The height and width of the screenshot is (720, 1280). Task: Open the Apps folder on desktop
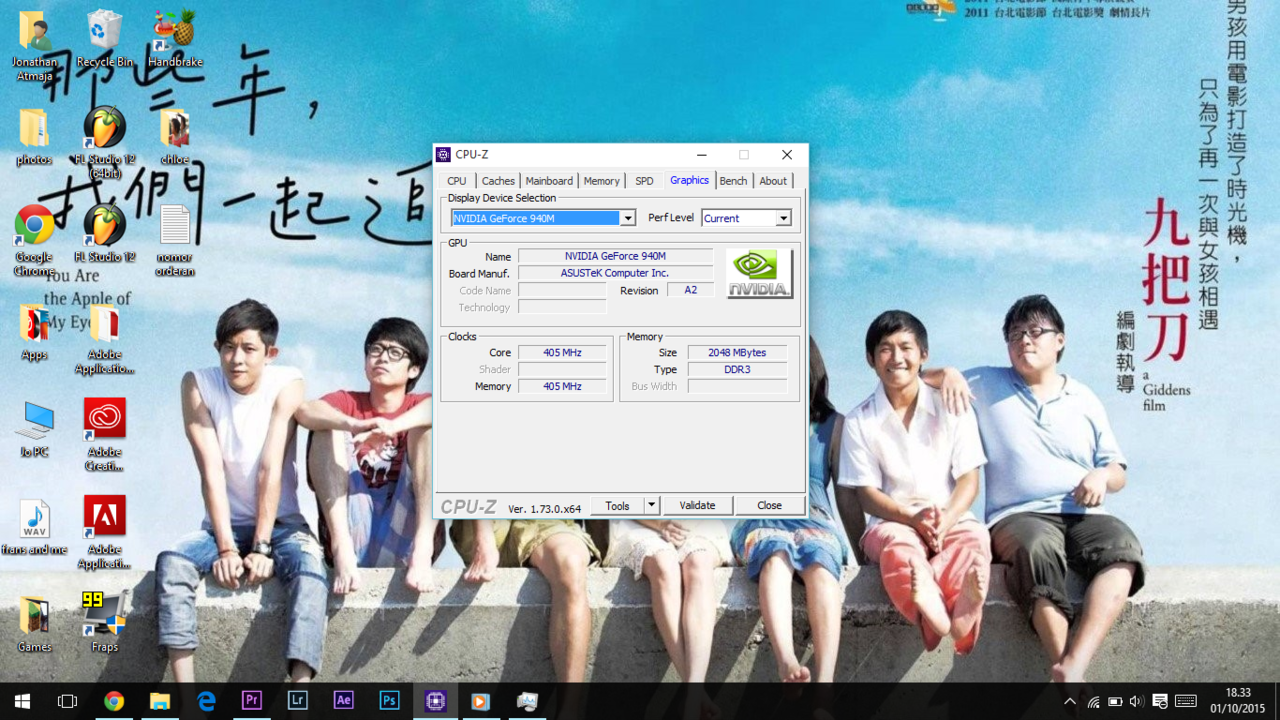click(34, 333)
